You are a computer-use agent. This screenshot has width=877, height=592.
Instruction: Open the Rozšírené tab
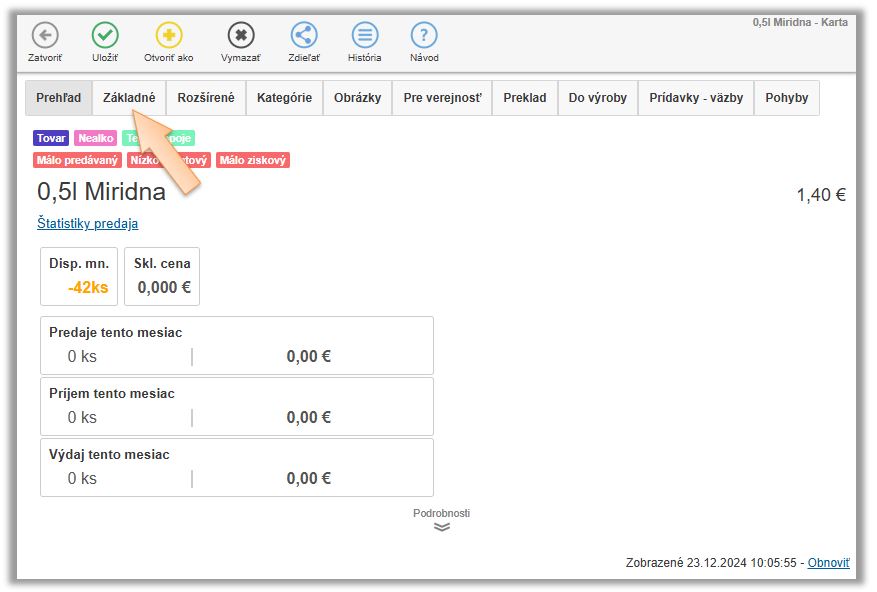point(206,98)
